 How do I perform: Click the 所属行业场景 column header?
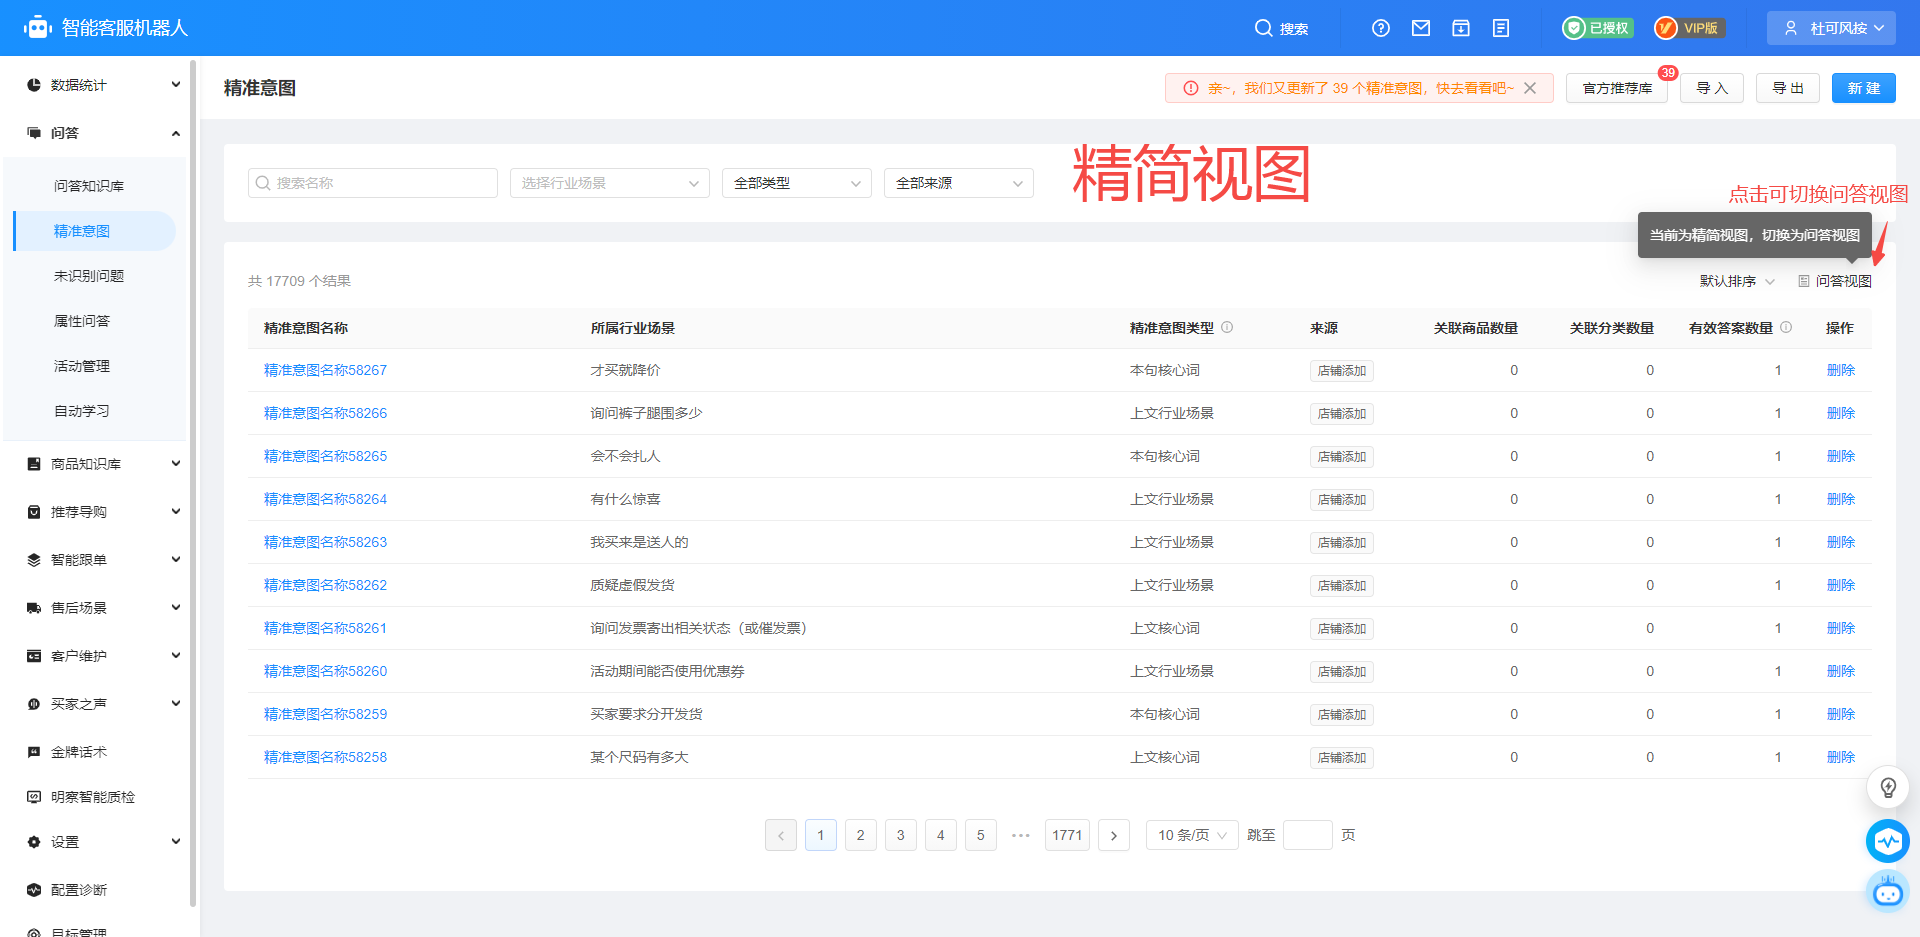tap(632, 328)
